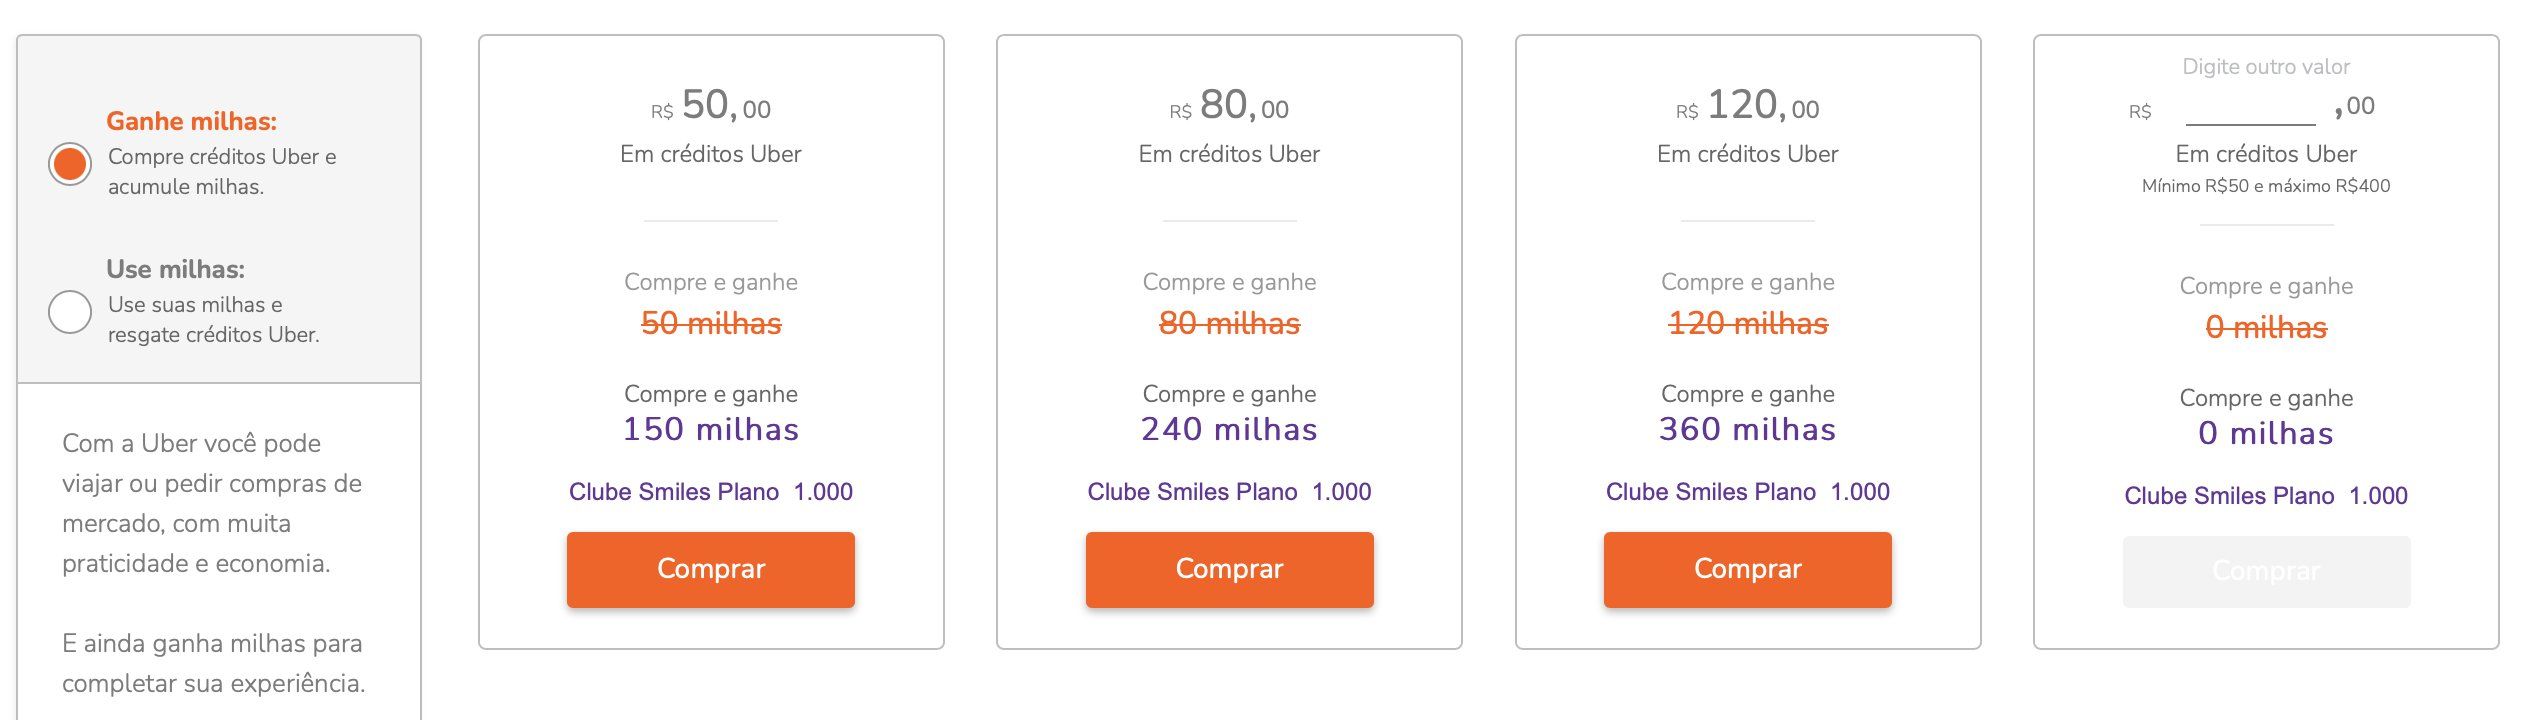This screenshot has height=720, width=2522.
Task: Click the R$ 80,00 price label
Action: [1229, 105]
